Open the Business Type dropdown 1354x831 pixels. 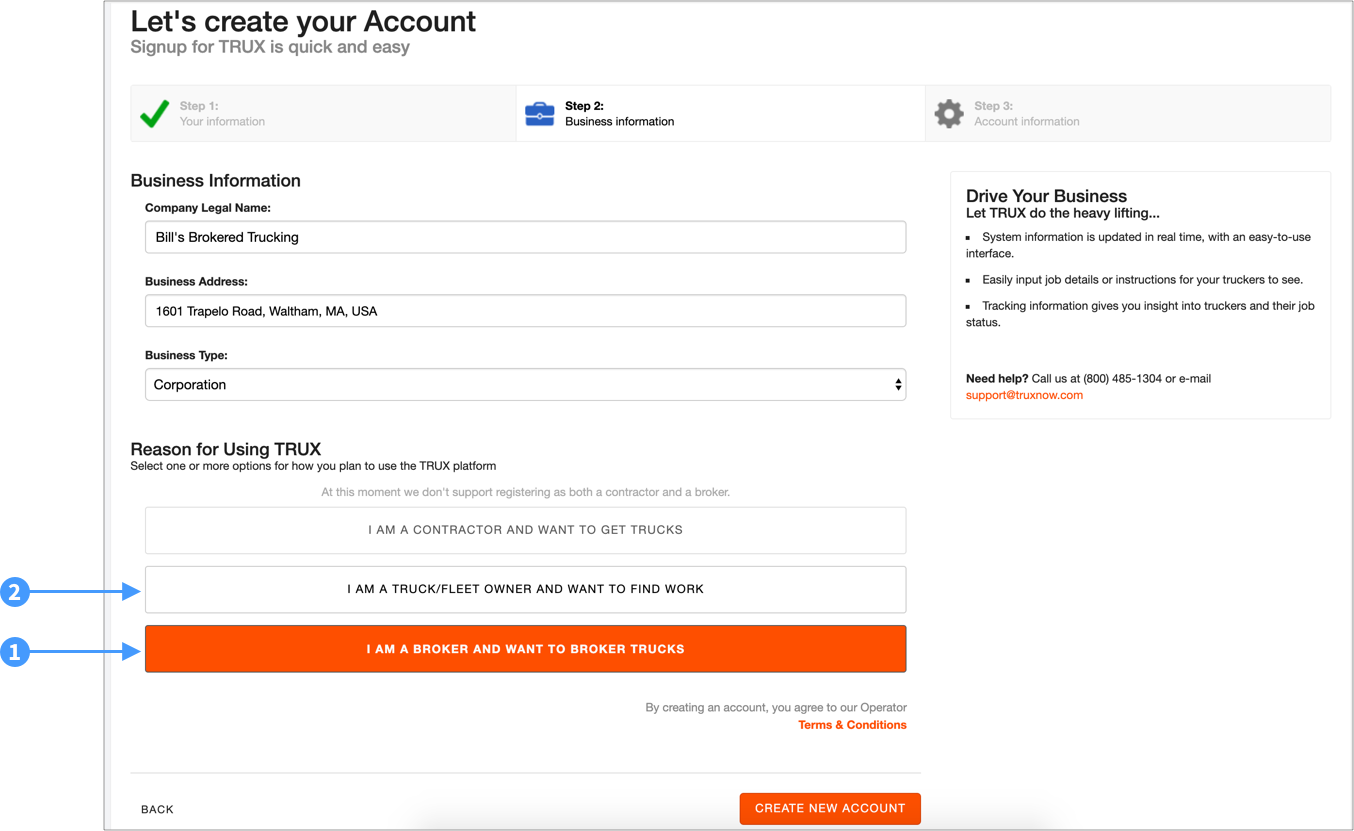pyautogui.click(x=525, y=385)
